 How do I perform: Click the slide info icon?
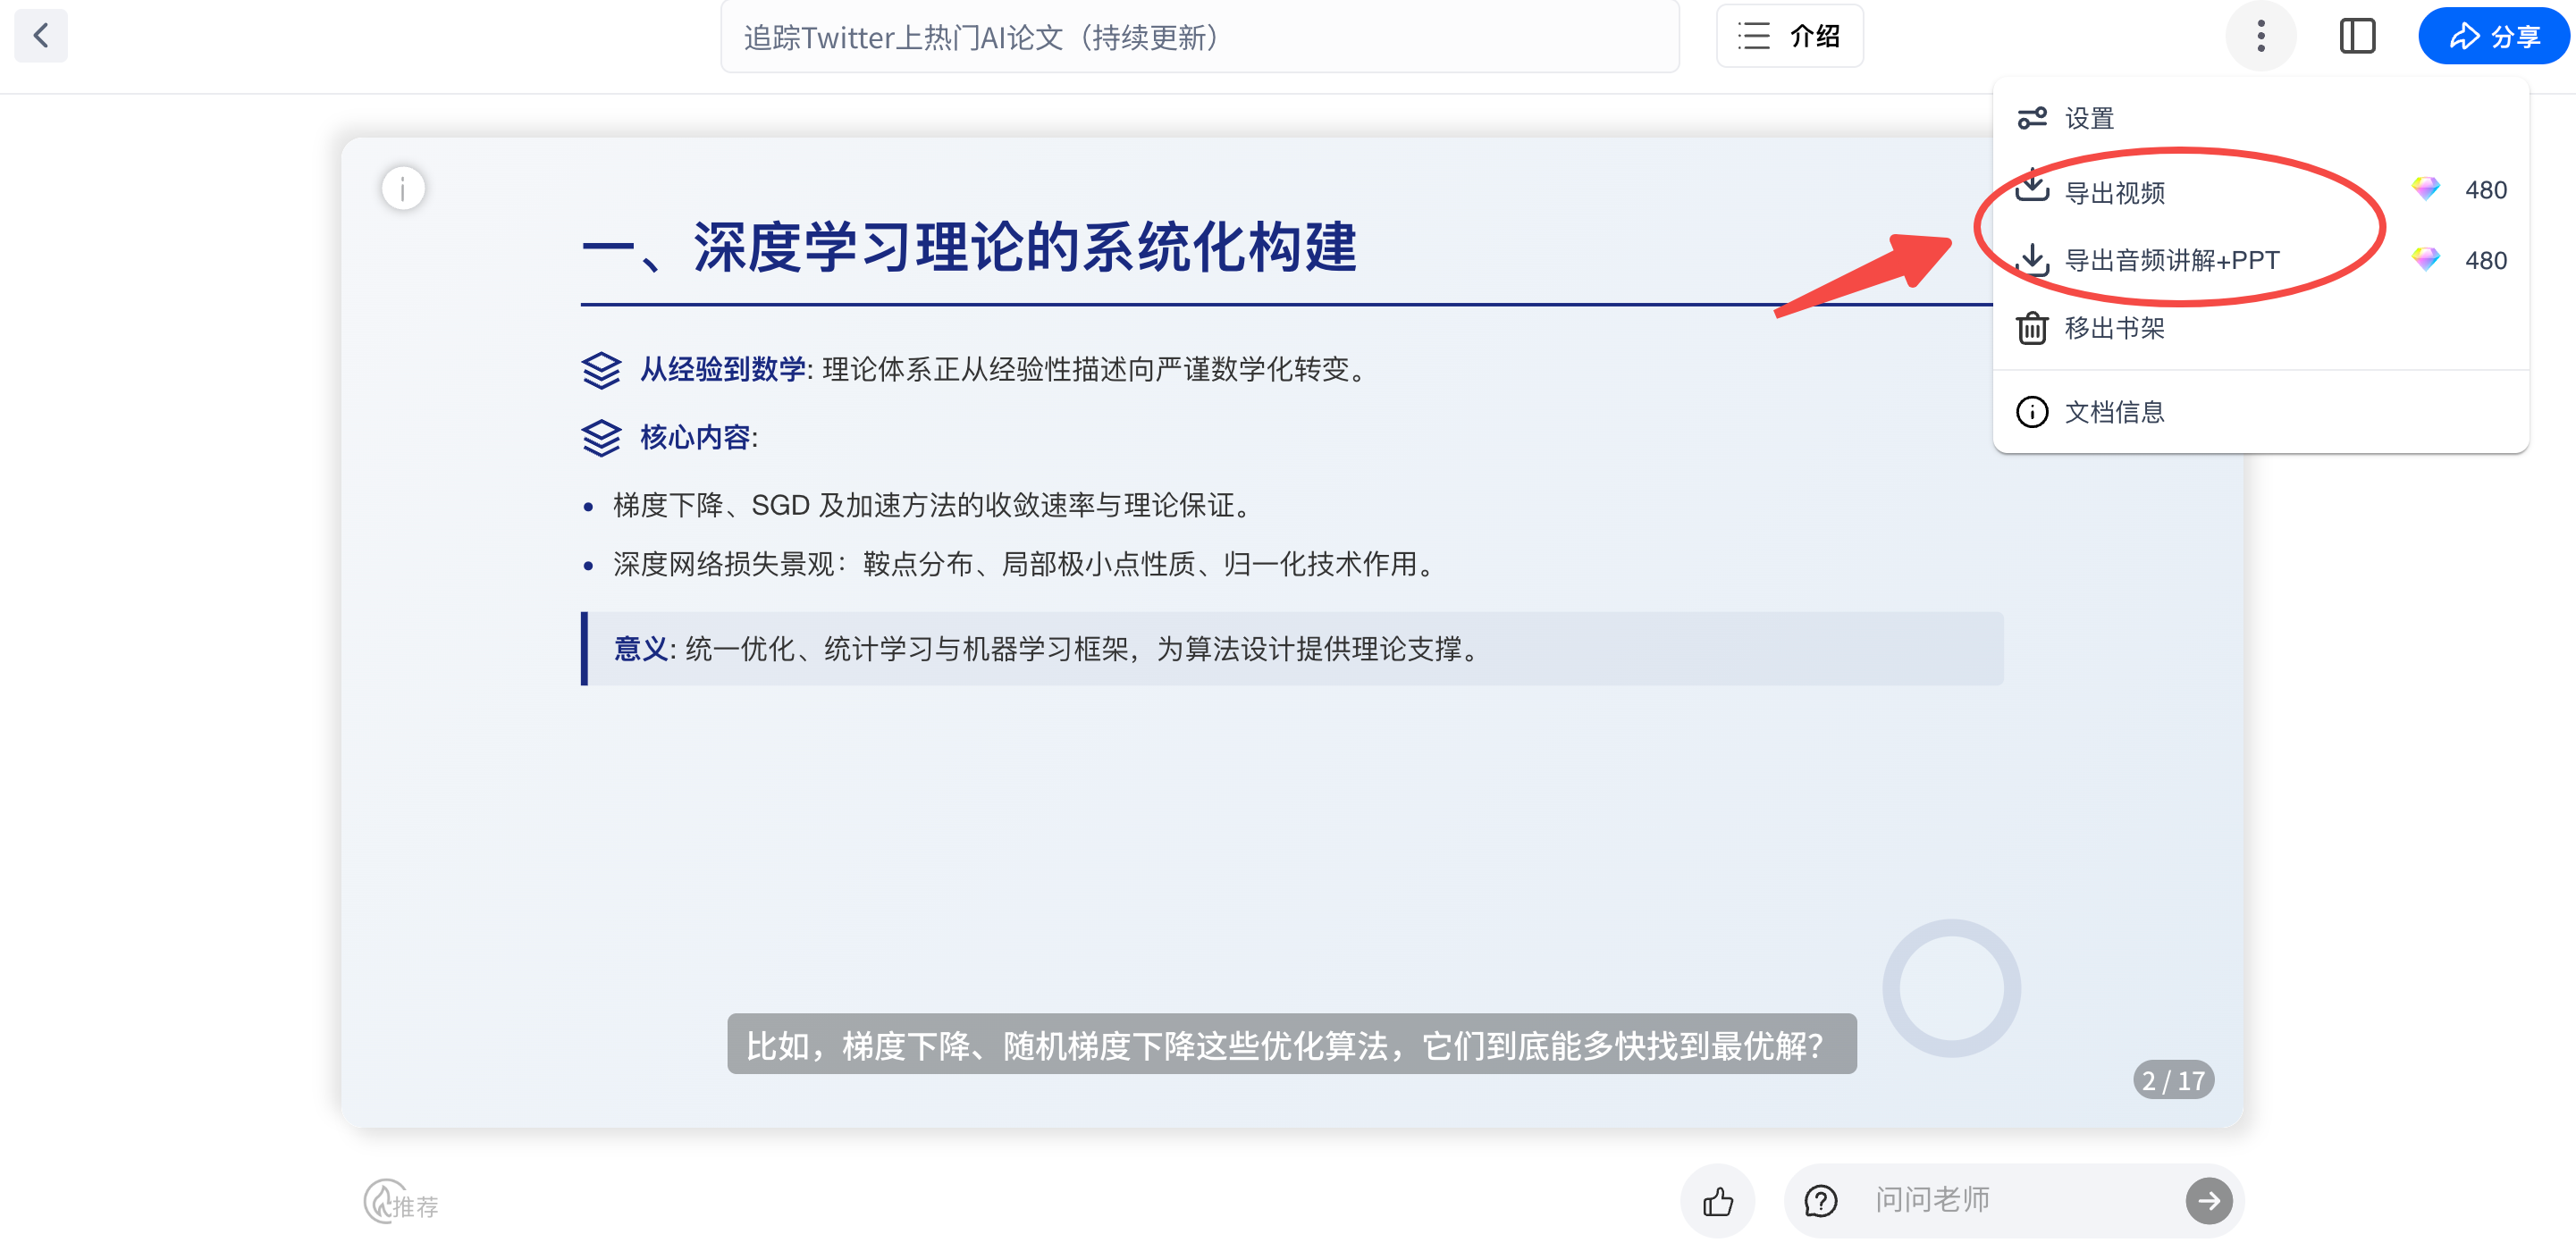[x=403, y=188]
